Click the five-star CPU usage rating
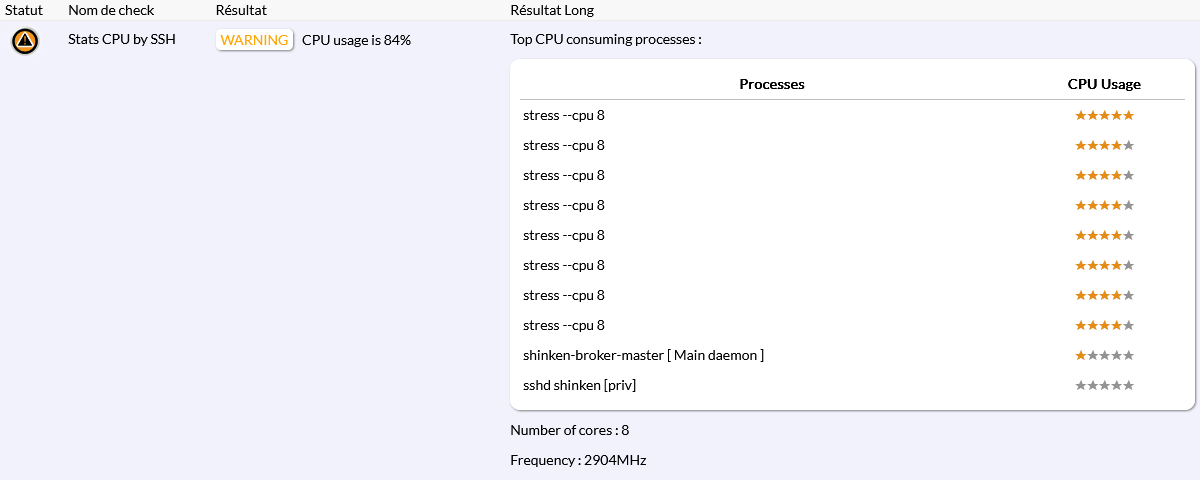Viewport: 1200px width, 480px height. [x=1104, y=115]
